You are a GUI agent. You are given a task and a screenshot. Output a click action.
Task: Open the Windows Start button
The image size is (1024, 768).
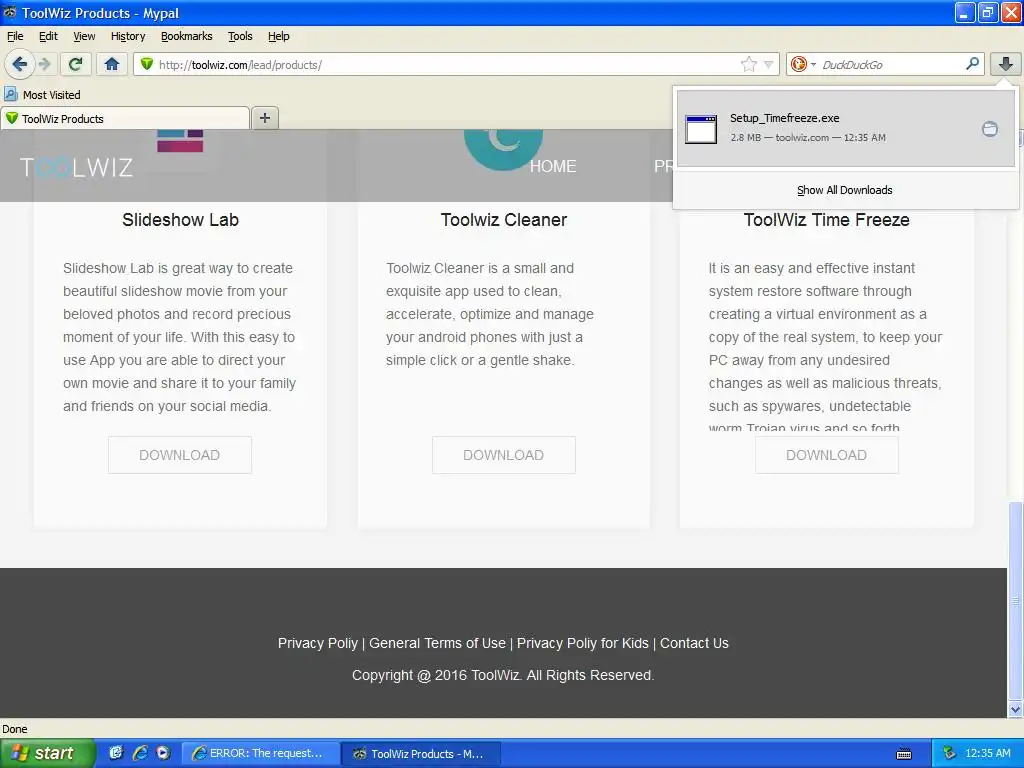point(47,753)
